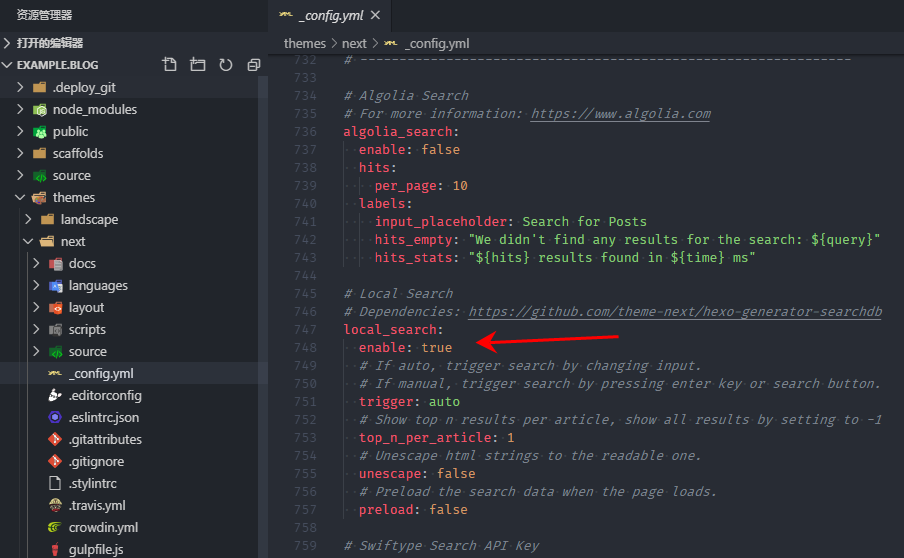Expand the Open Editors section
904x558 pixels.
(x=49, y=43)
